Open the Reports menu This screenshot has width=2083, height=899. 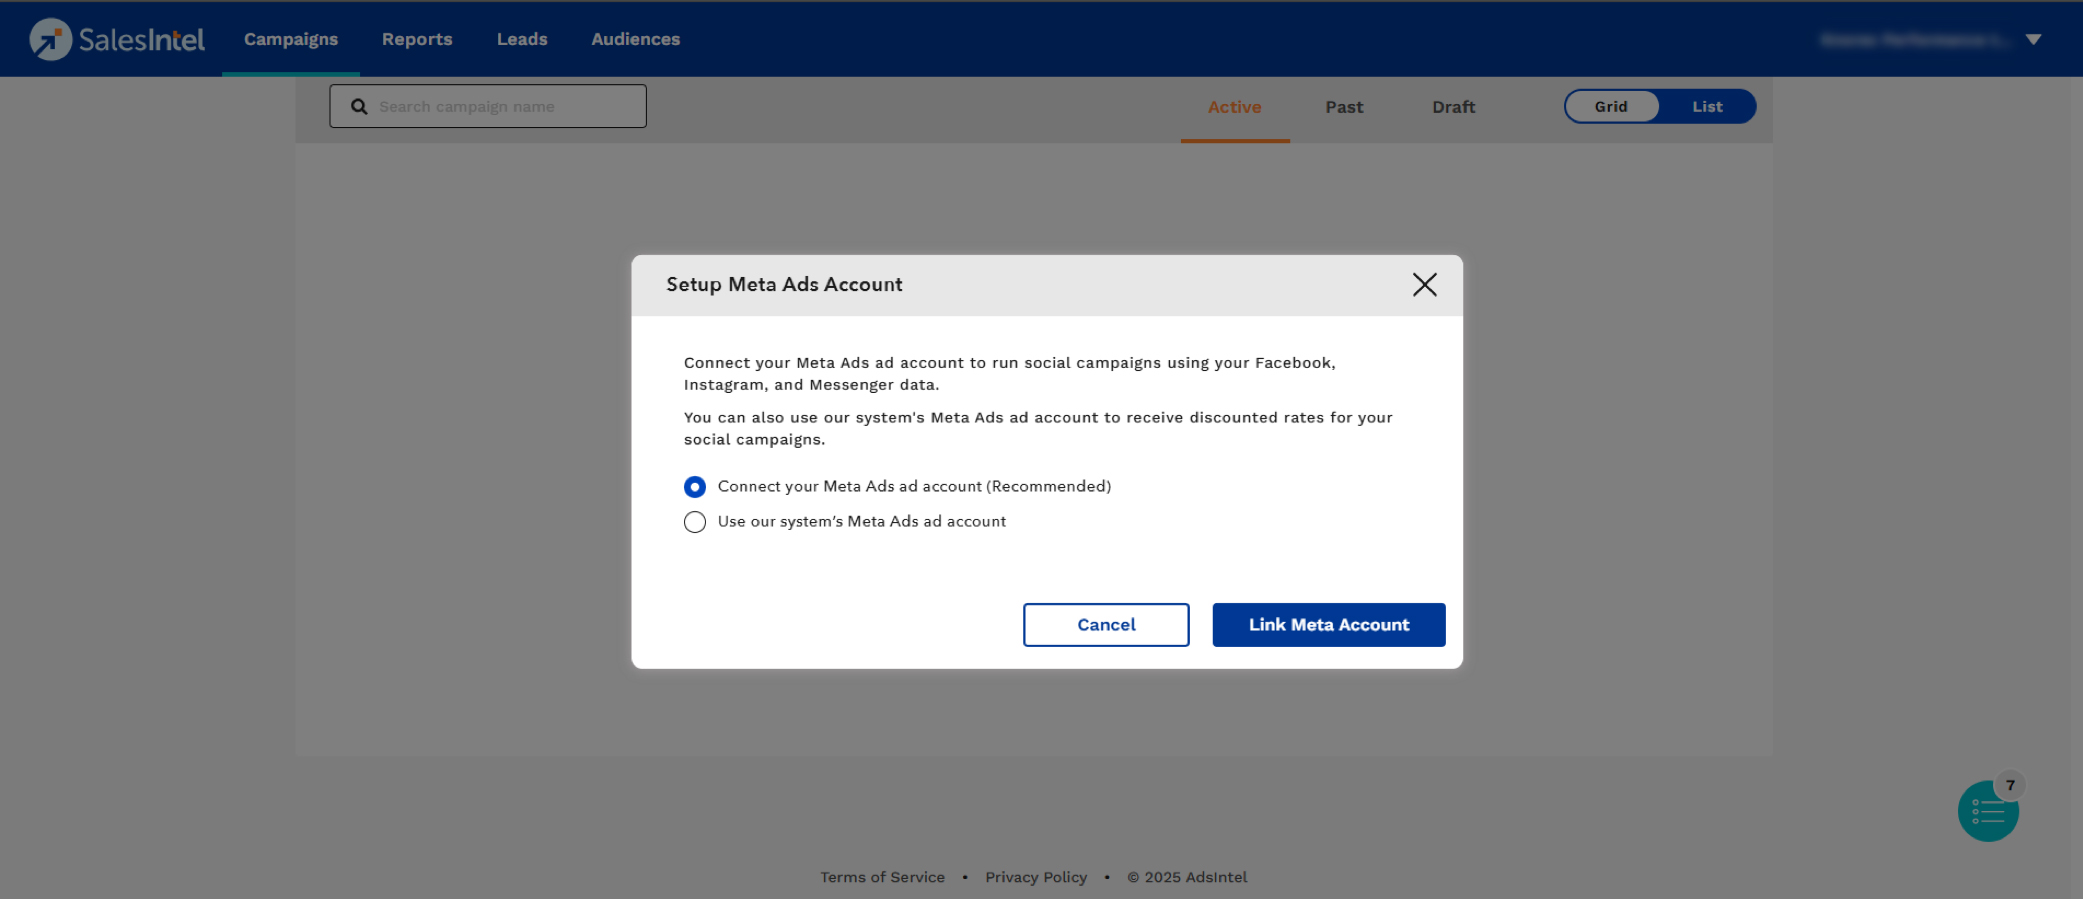pyautogui.click(x=417, y=39)
